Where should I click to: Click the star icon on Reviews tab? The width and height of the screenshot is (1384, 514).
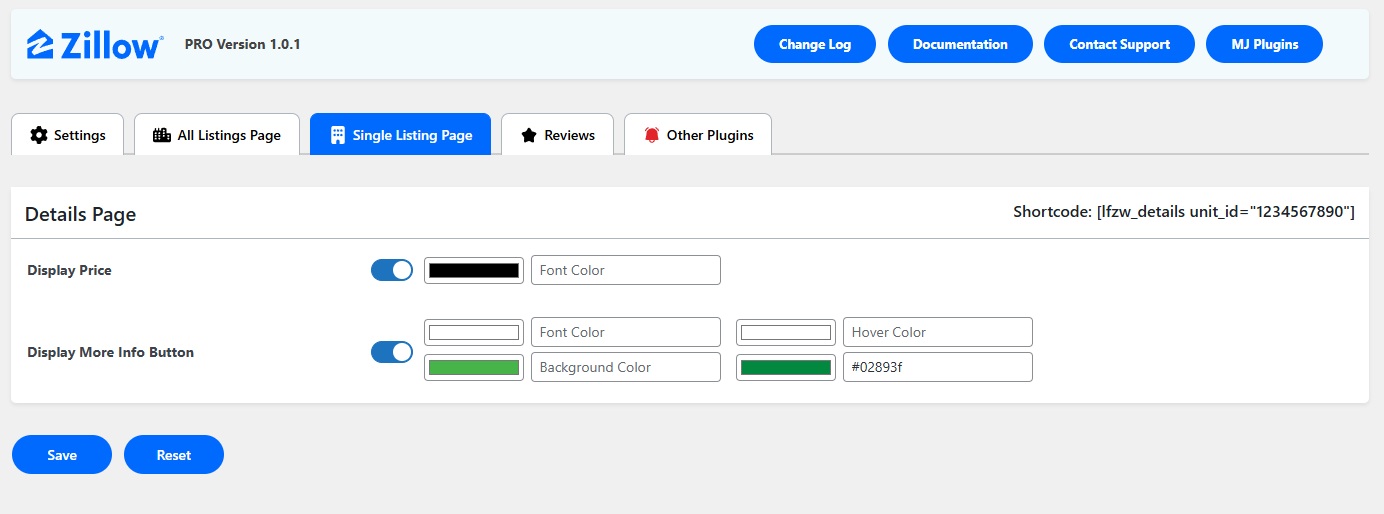coord(529,135)
